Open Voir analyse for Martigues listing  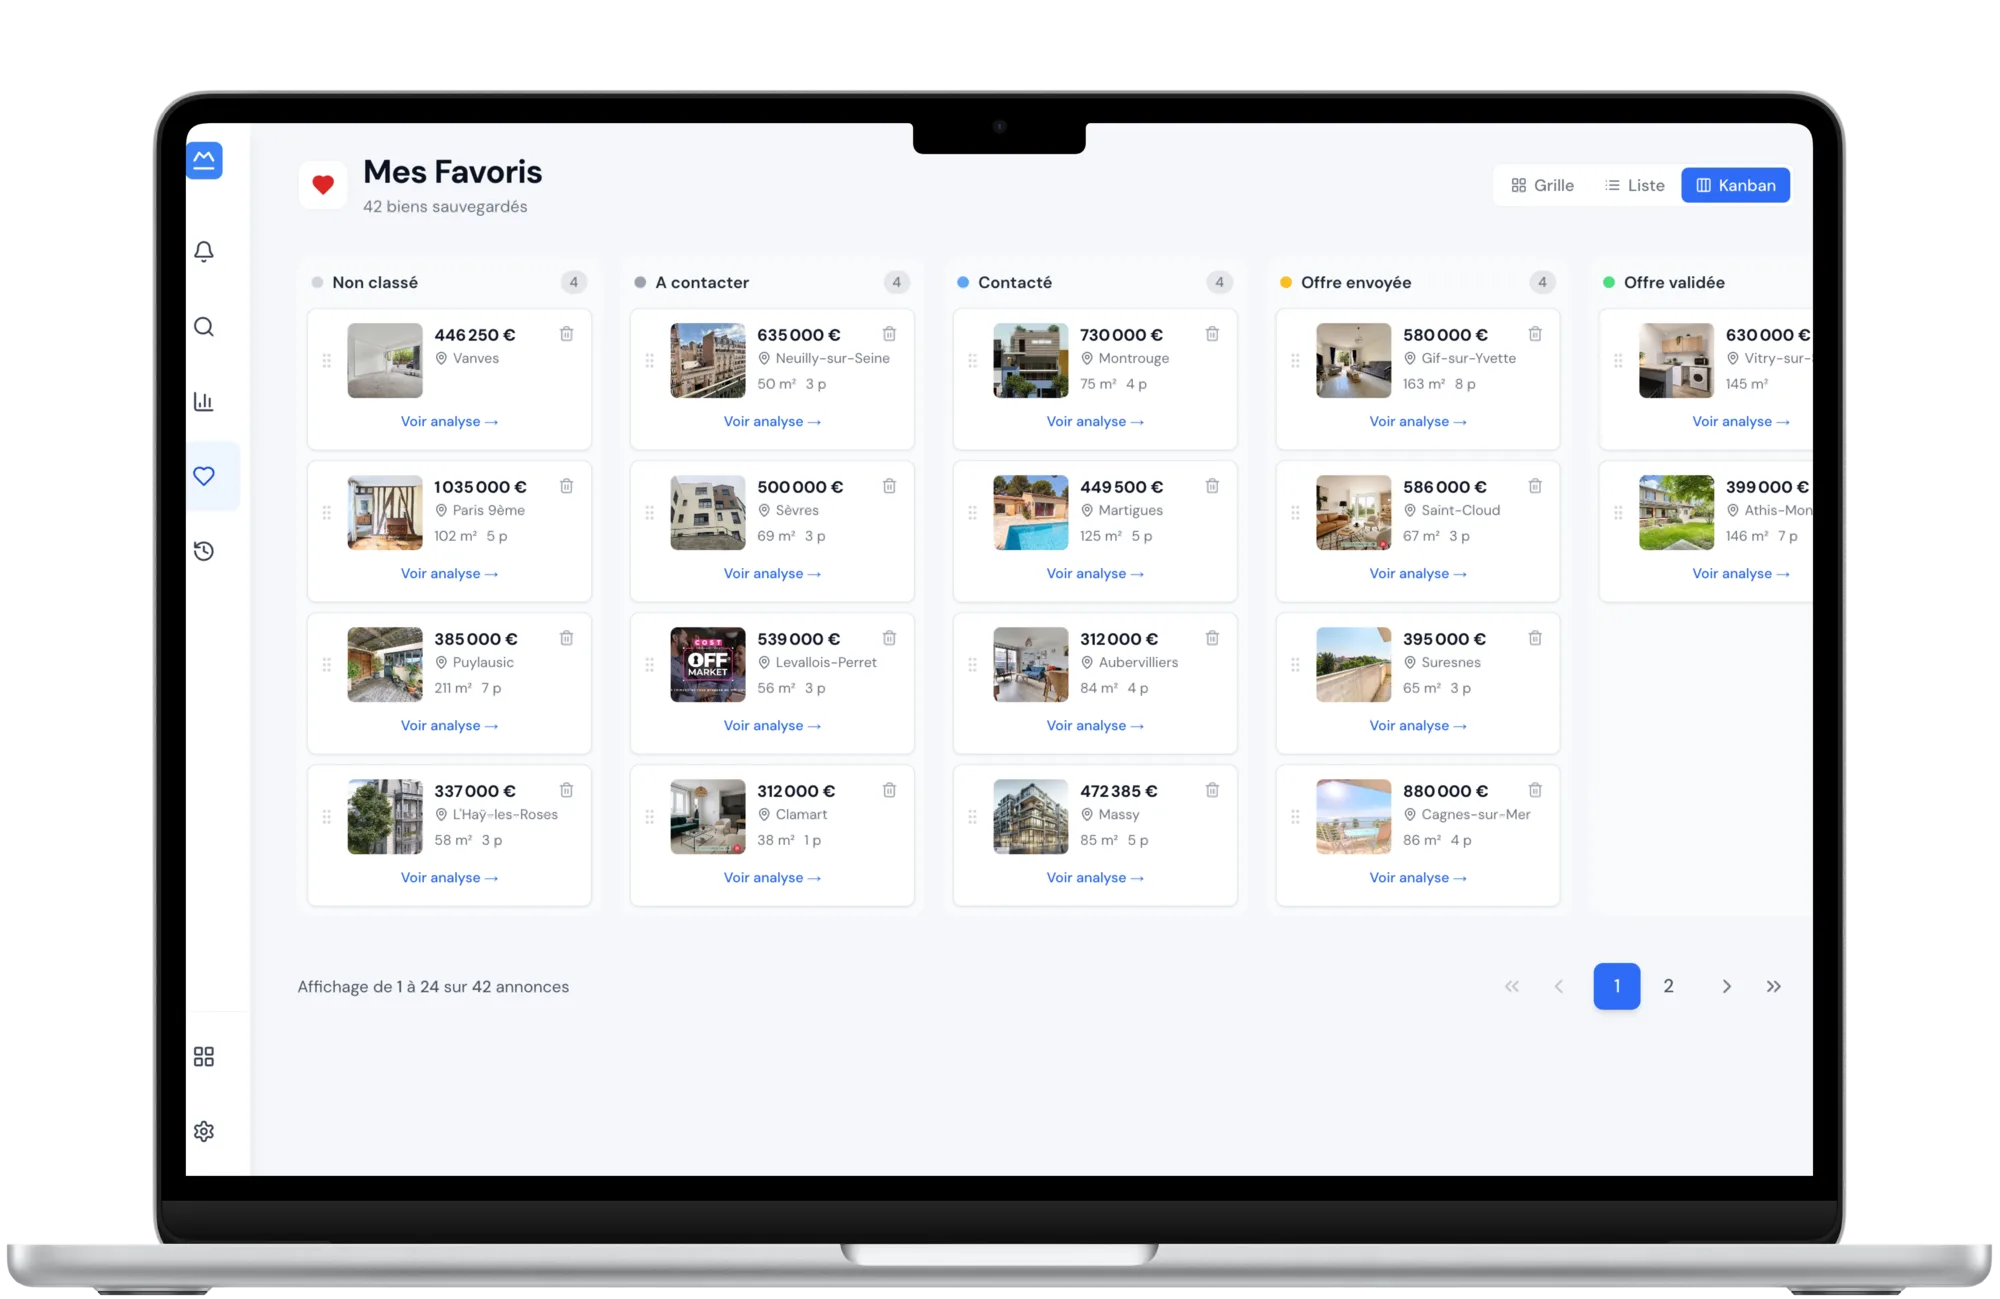(x=1096, y=574)
